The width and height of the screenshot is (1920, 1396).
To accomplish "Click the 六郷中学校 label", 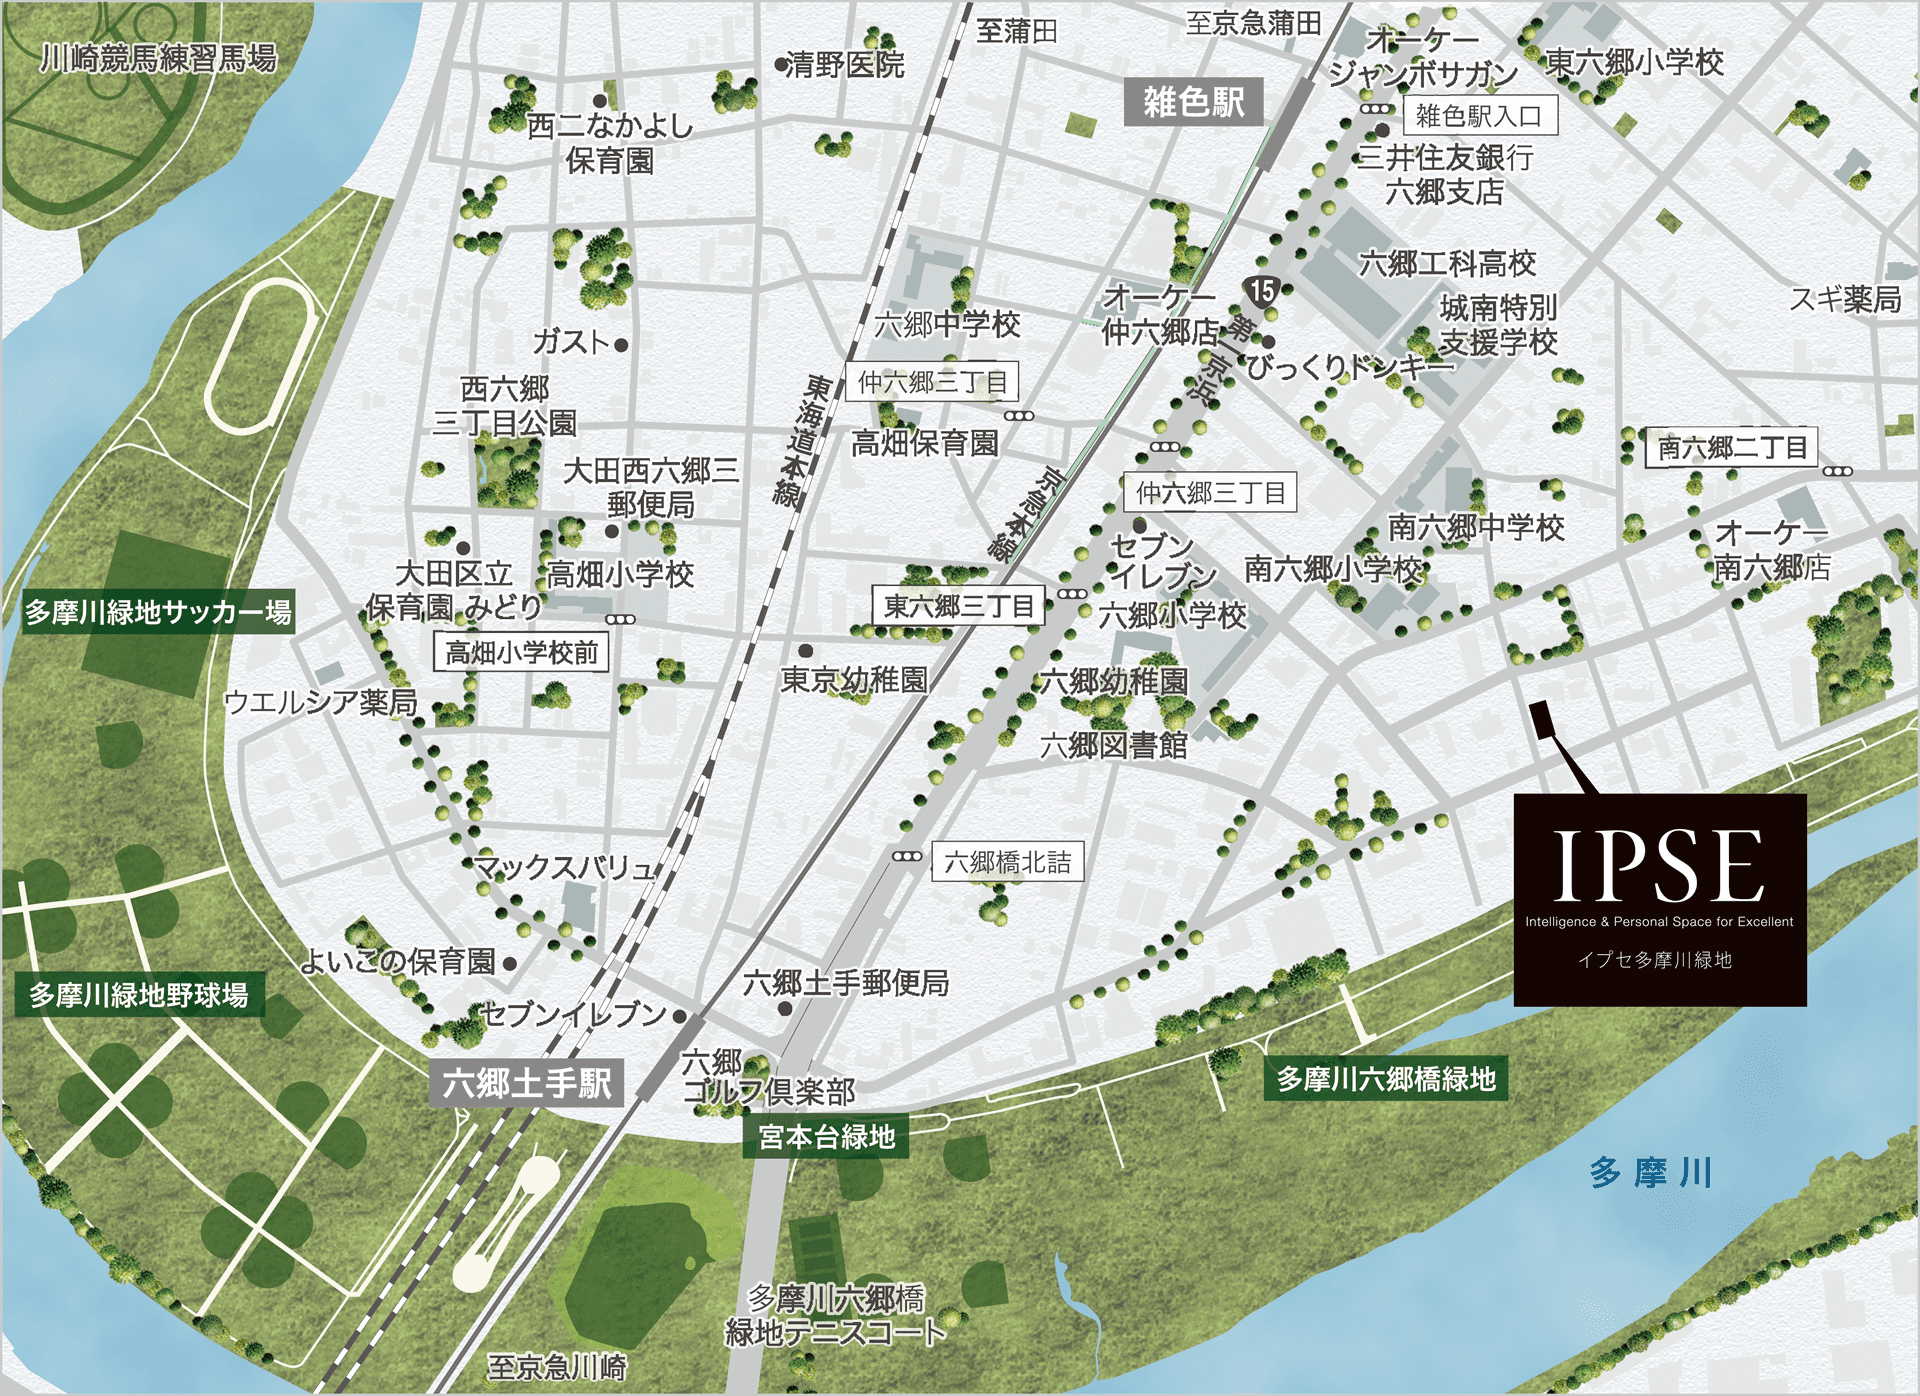I will (x=946, y=324).
